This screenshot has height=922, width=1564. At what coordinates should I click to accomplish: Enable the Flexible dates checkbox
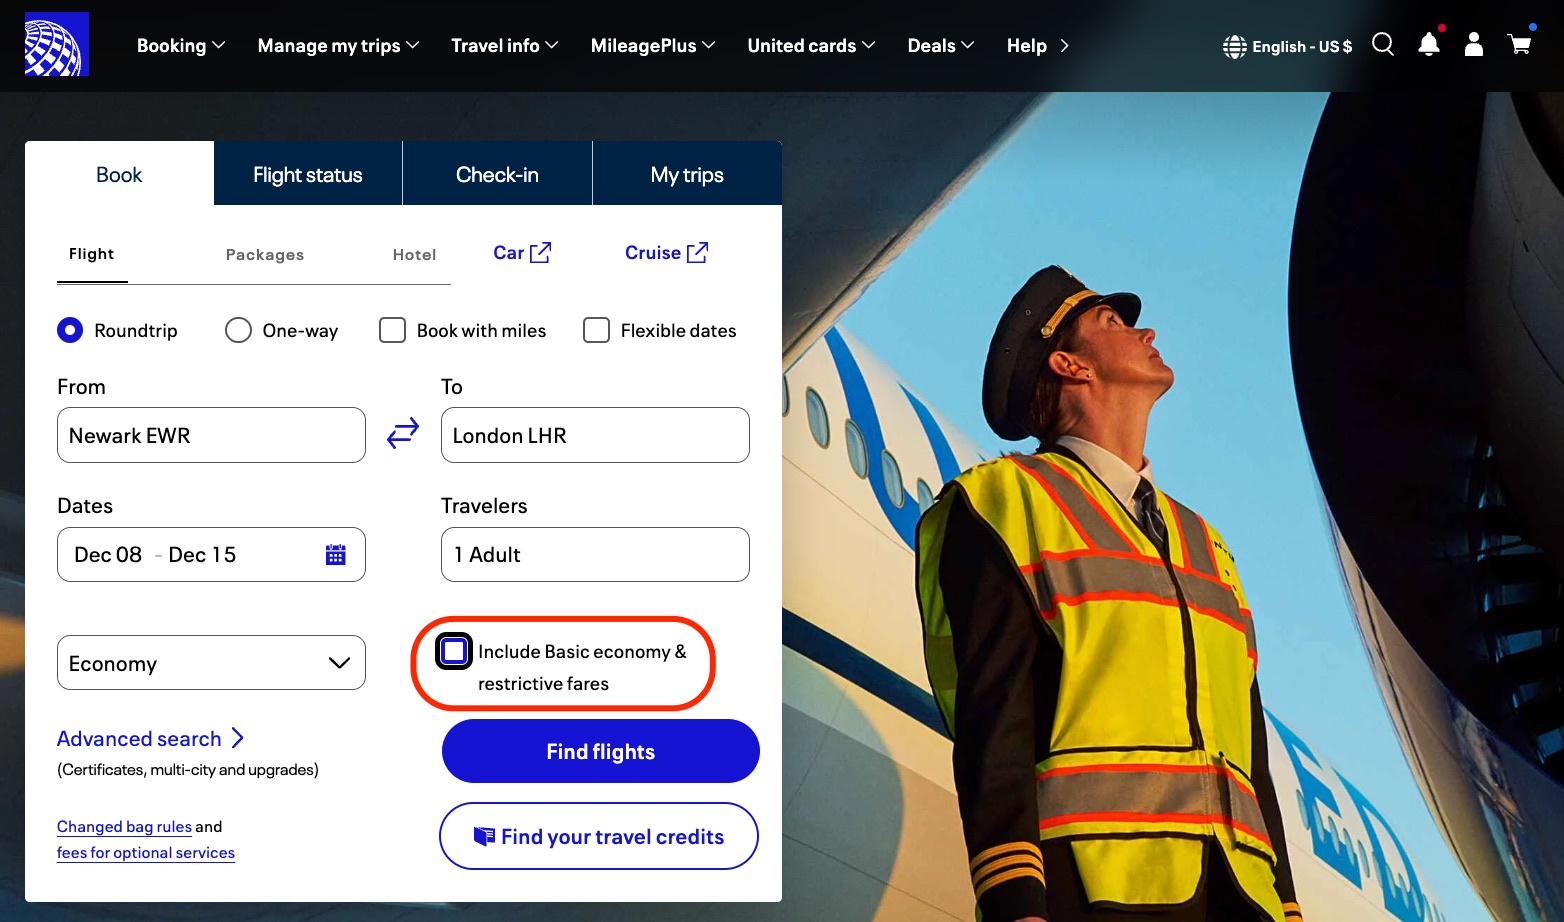596,330
